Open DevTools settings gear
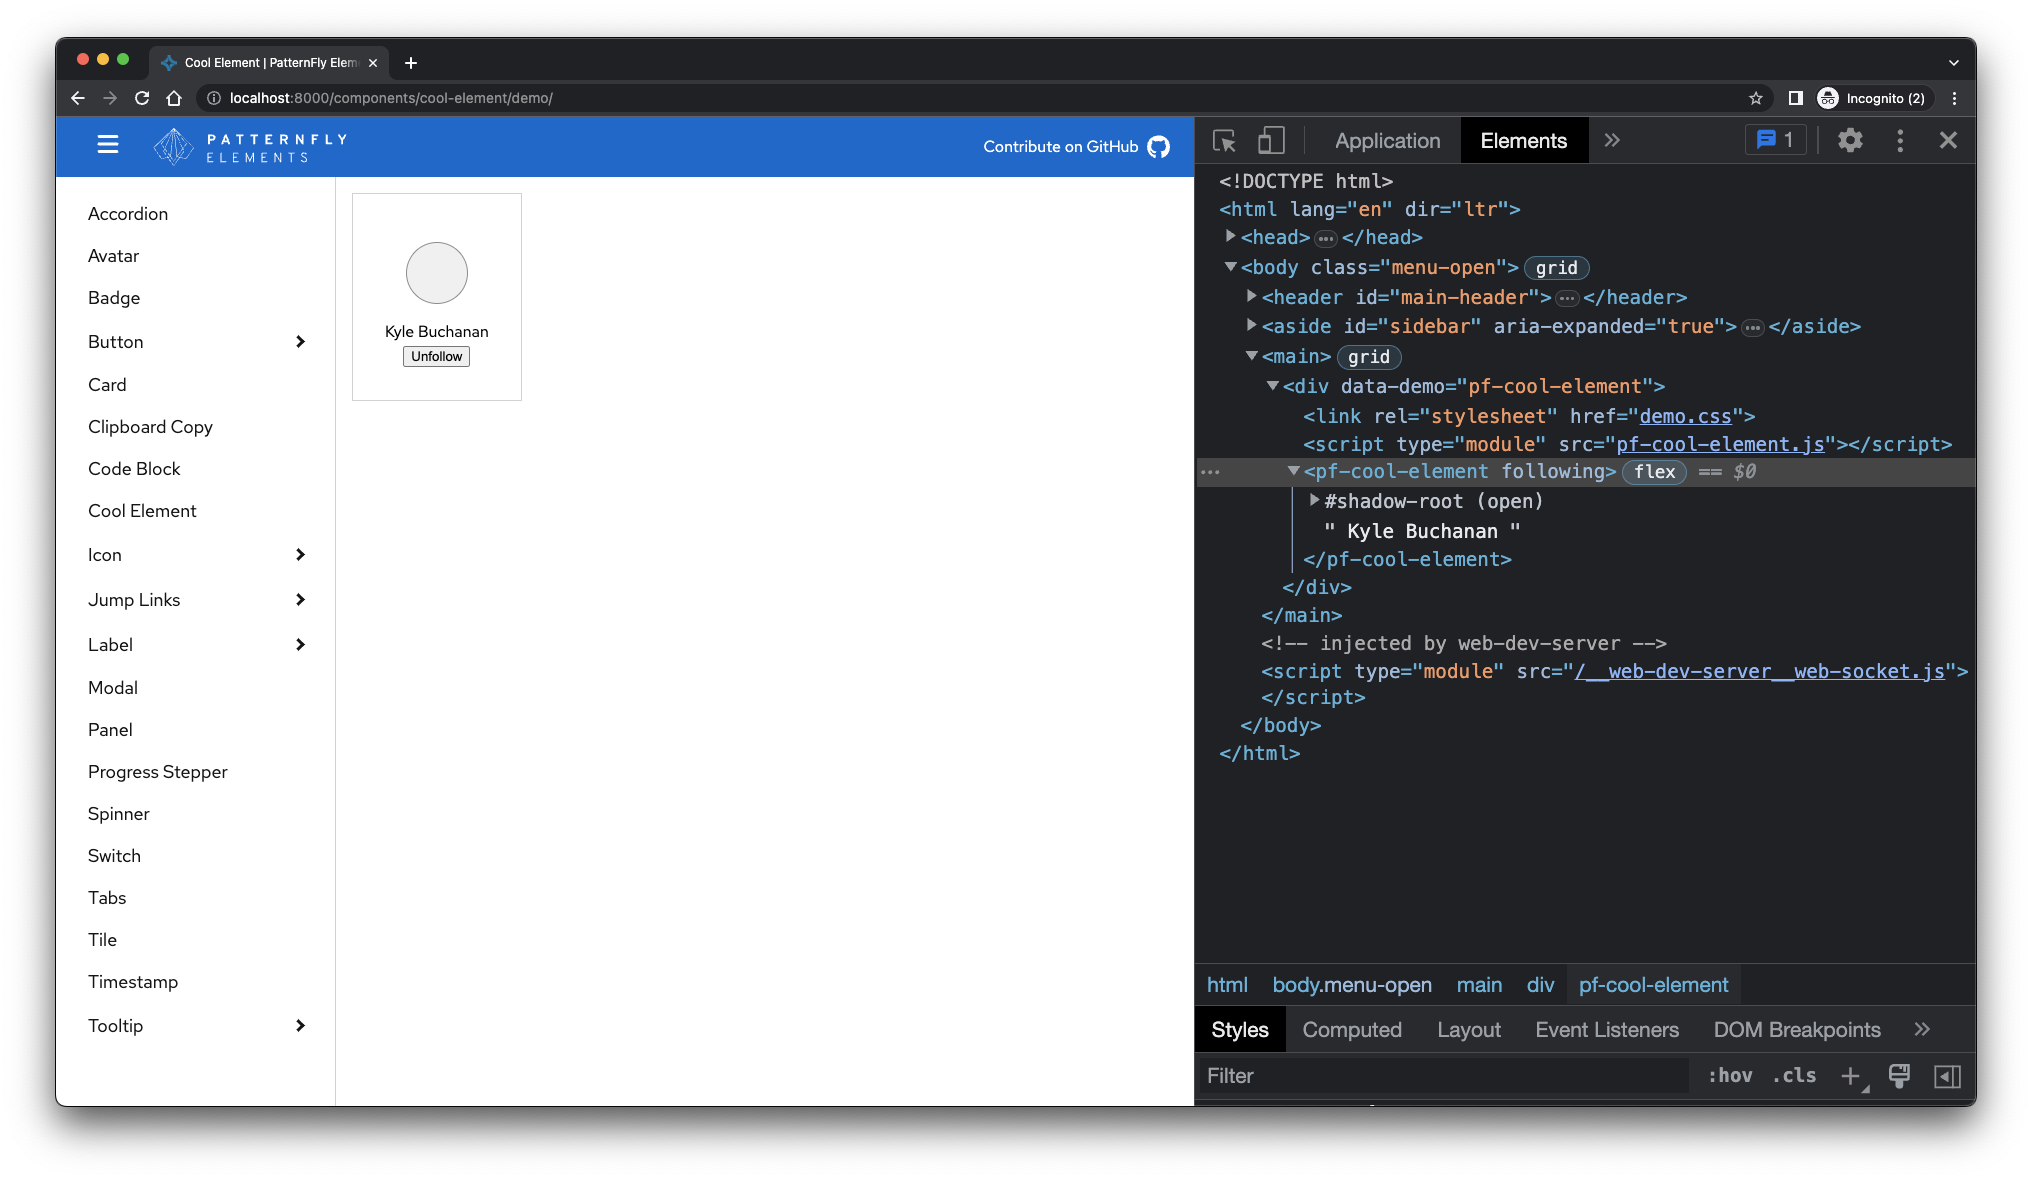This screenshot has height=1180, width=2032. [1849, 140]
